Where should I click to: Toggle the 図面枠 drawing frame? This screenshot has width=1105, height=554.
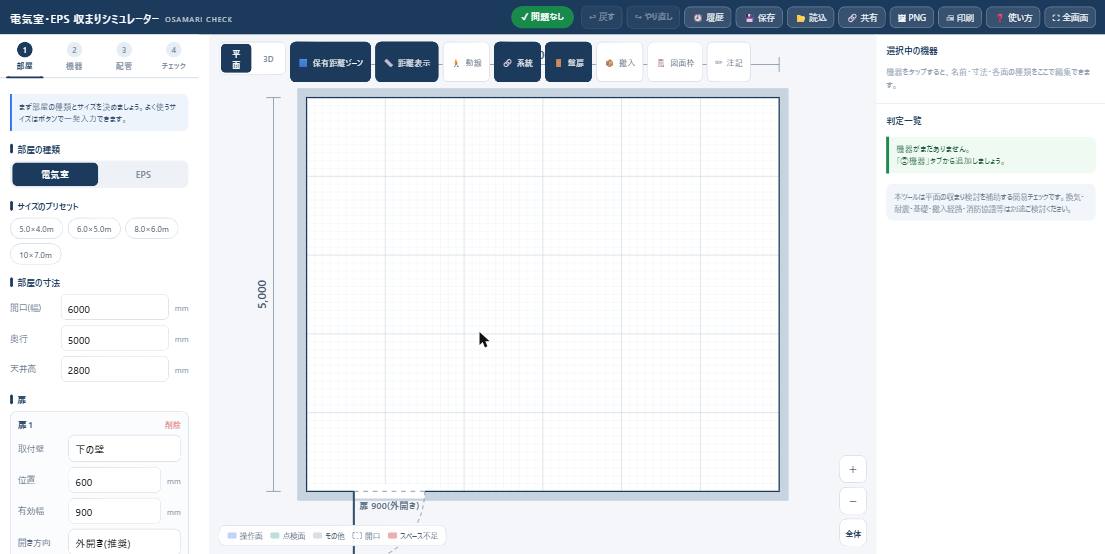pyautogui.click(x=675, y=62)
